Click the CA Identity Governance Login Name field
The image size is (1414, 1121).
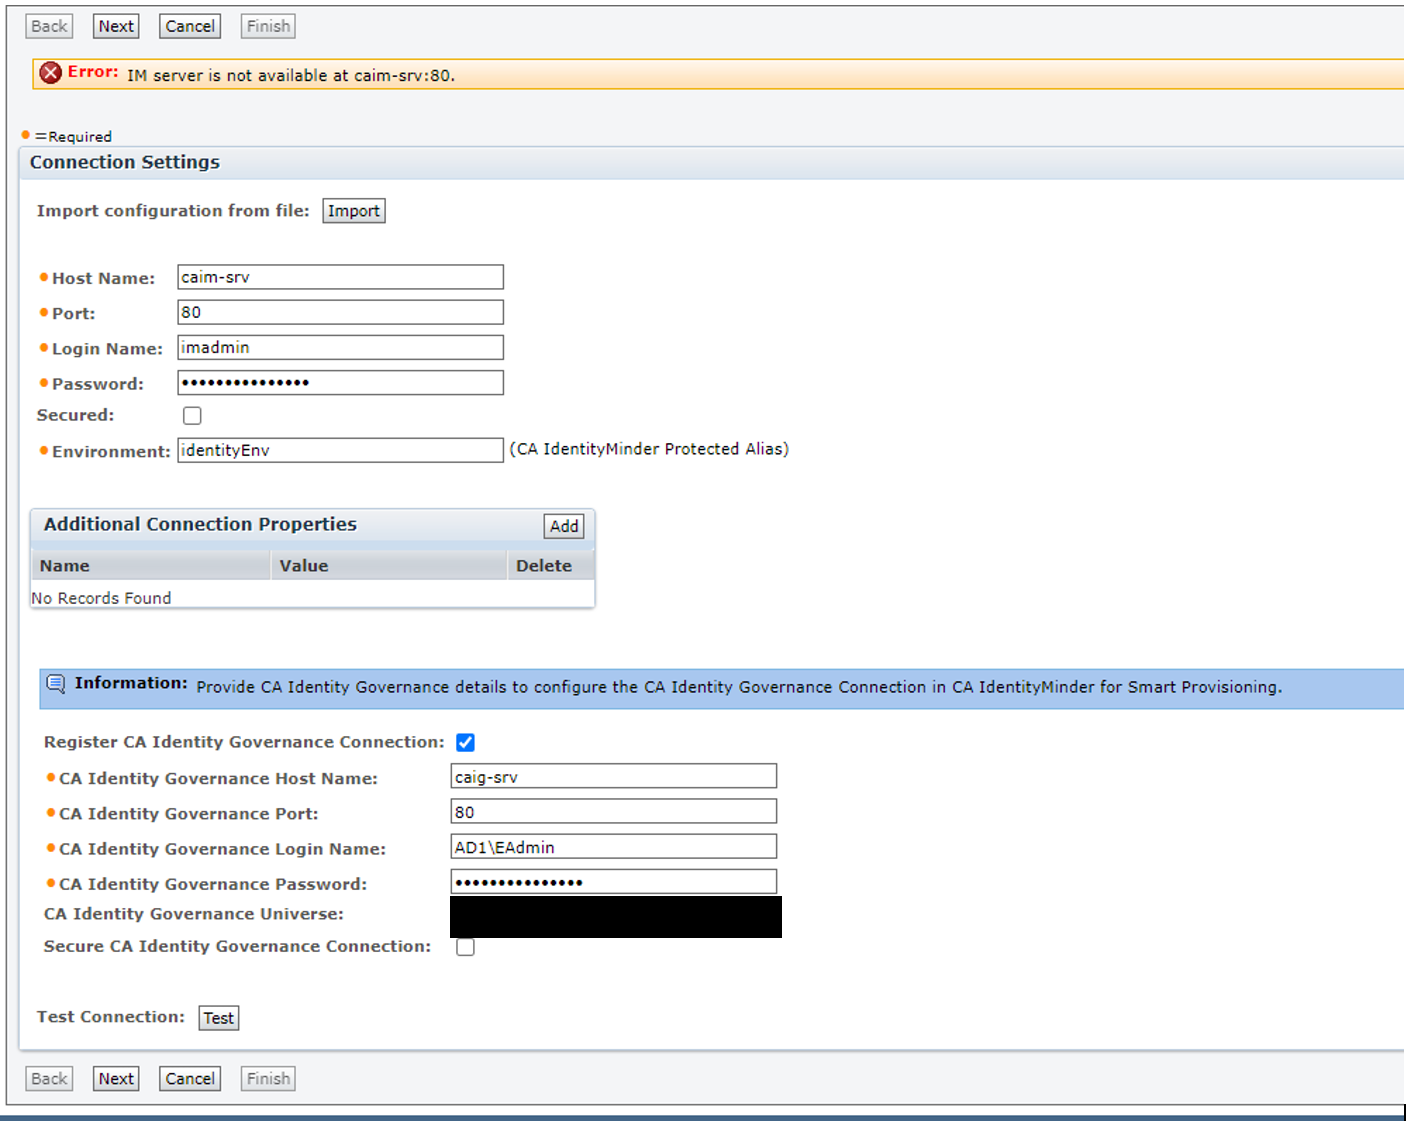[614, 846]
